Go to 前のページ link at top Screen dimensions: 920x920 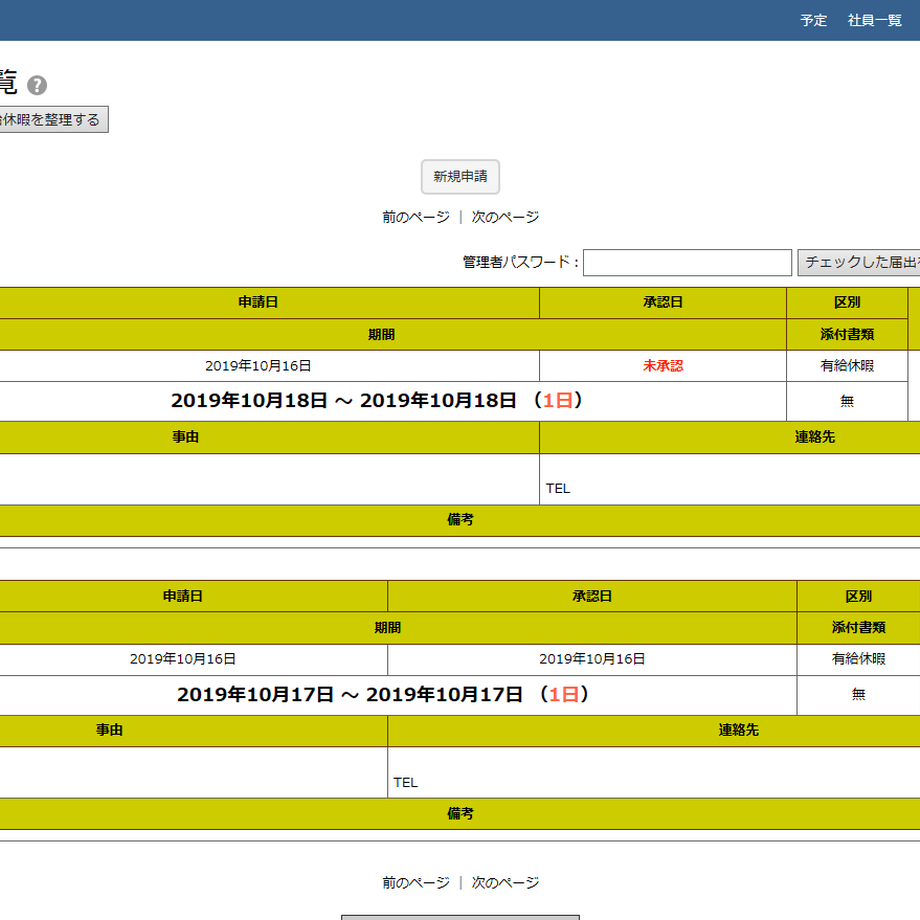click(416, 217)
